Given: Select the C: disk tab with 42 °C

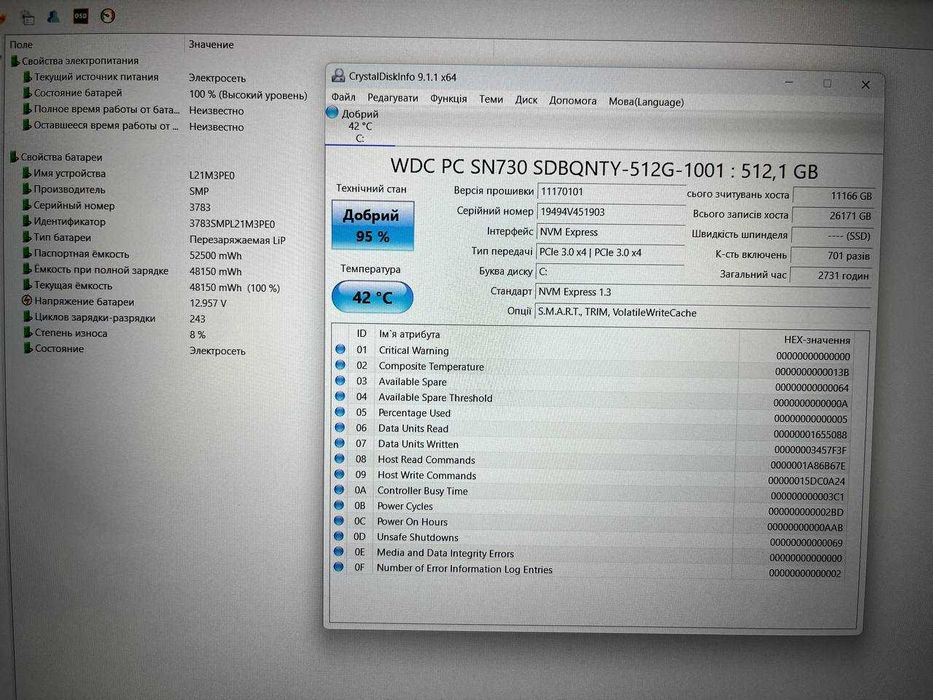Looking at the screenshot, I should point(359,126).
